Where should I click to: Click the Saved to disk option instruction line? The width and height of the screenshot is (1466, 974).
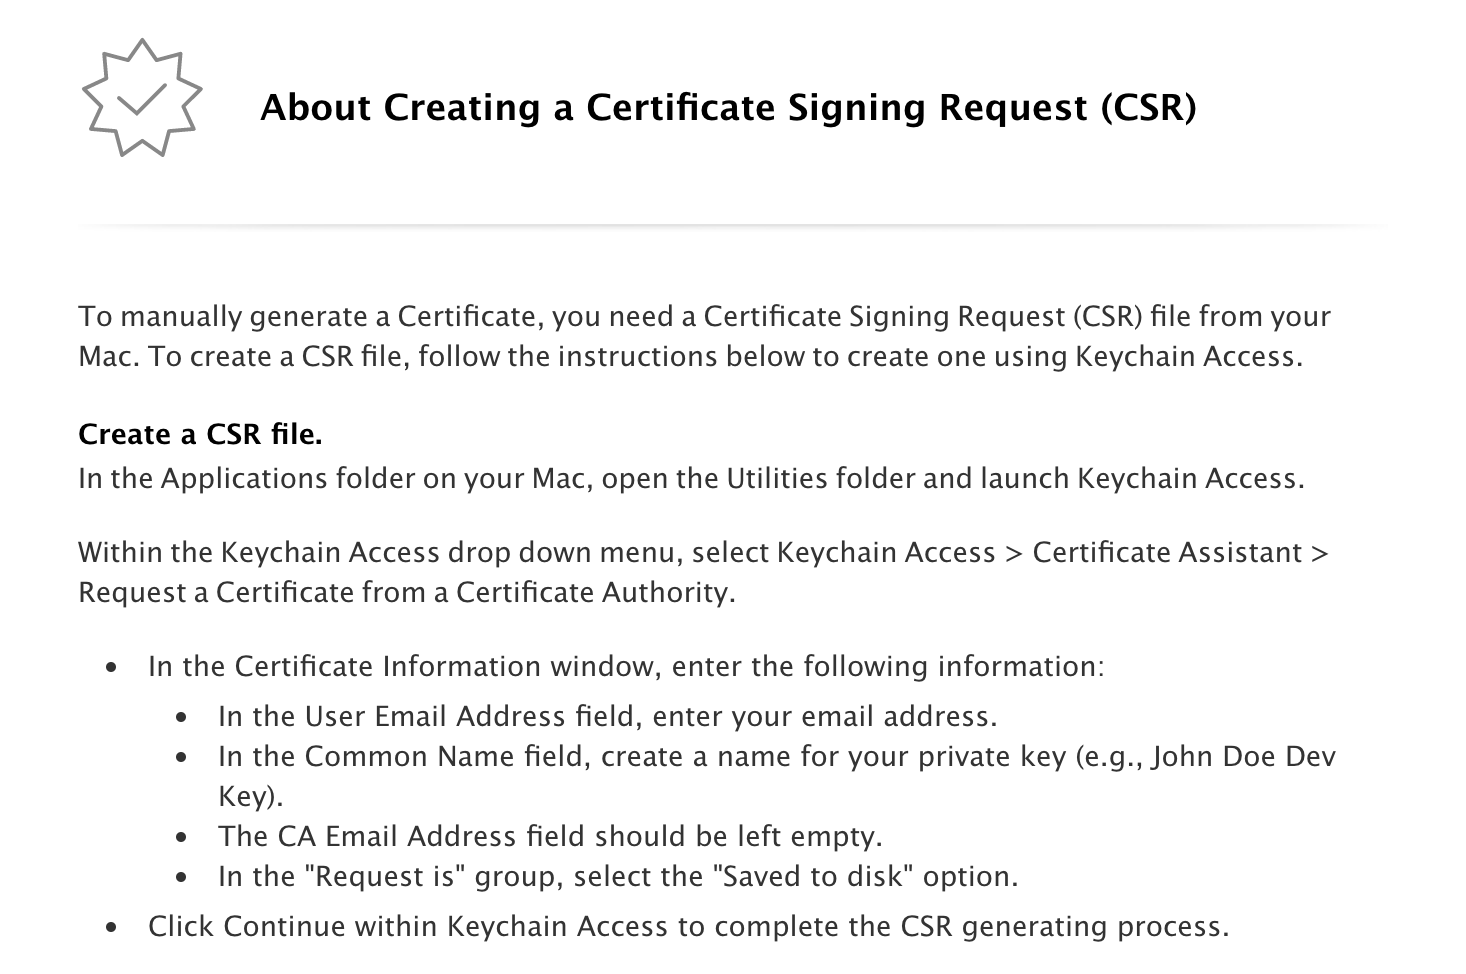click(618, 877)
